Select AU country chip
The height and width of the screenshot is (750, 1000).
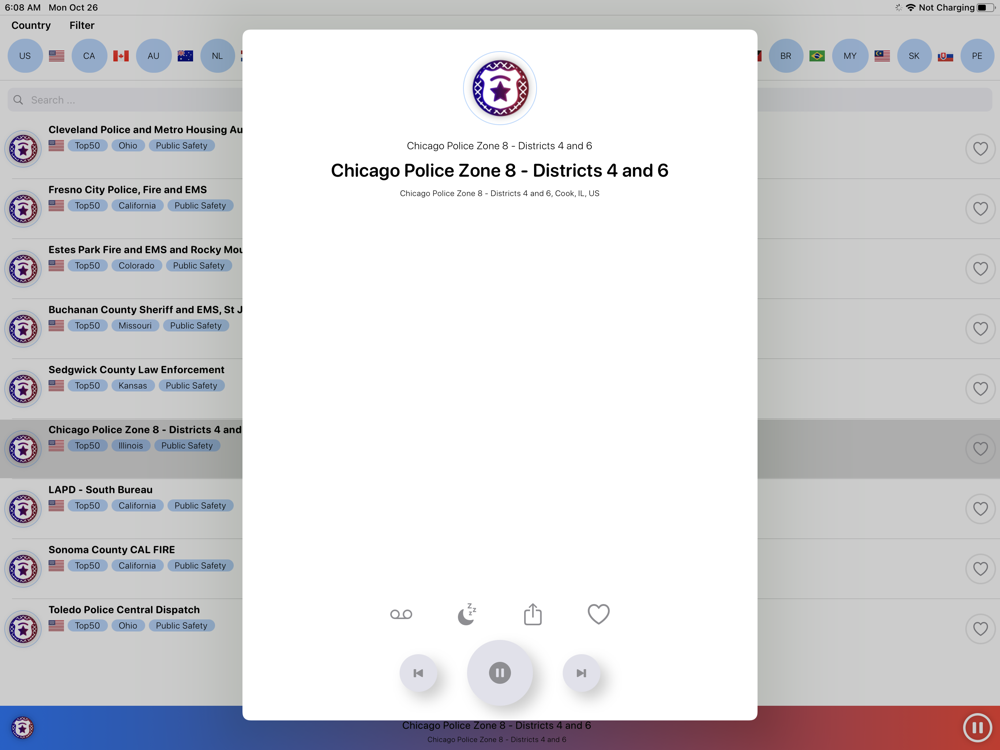[154, 55]
